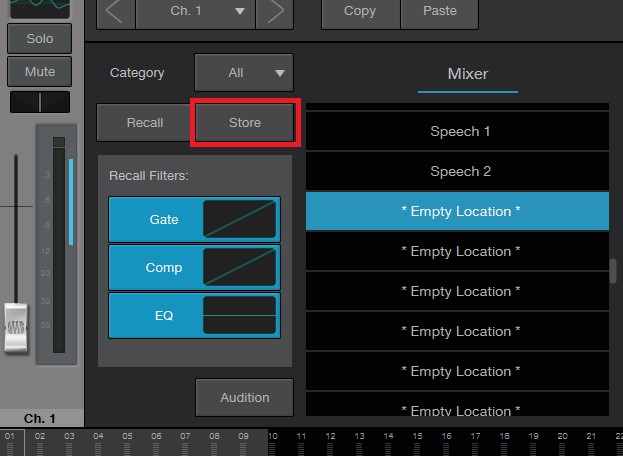Mute channel 1
The height and width of the screenshot is (456, 623).
click(39, 71)
